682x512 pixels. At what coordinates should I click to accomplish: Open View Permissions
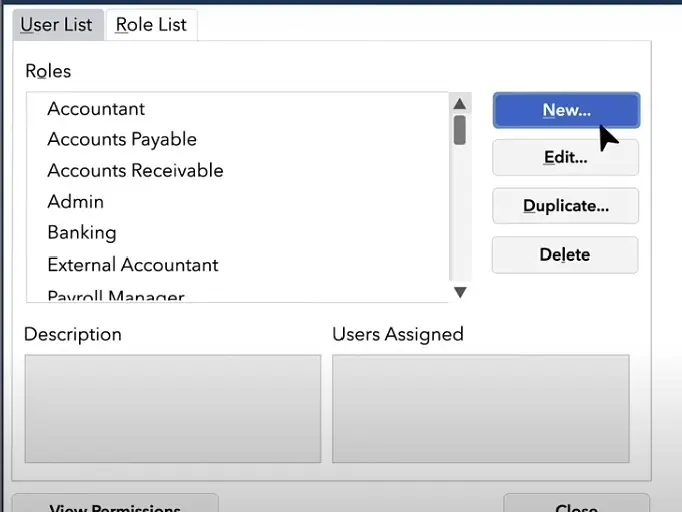pyautogui.click(x=115, y=505)
